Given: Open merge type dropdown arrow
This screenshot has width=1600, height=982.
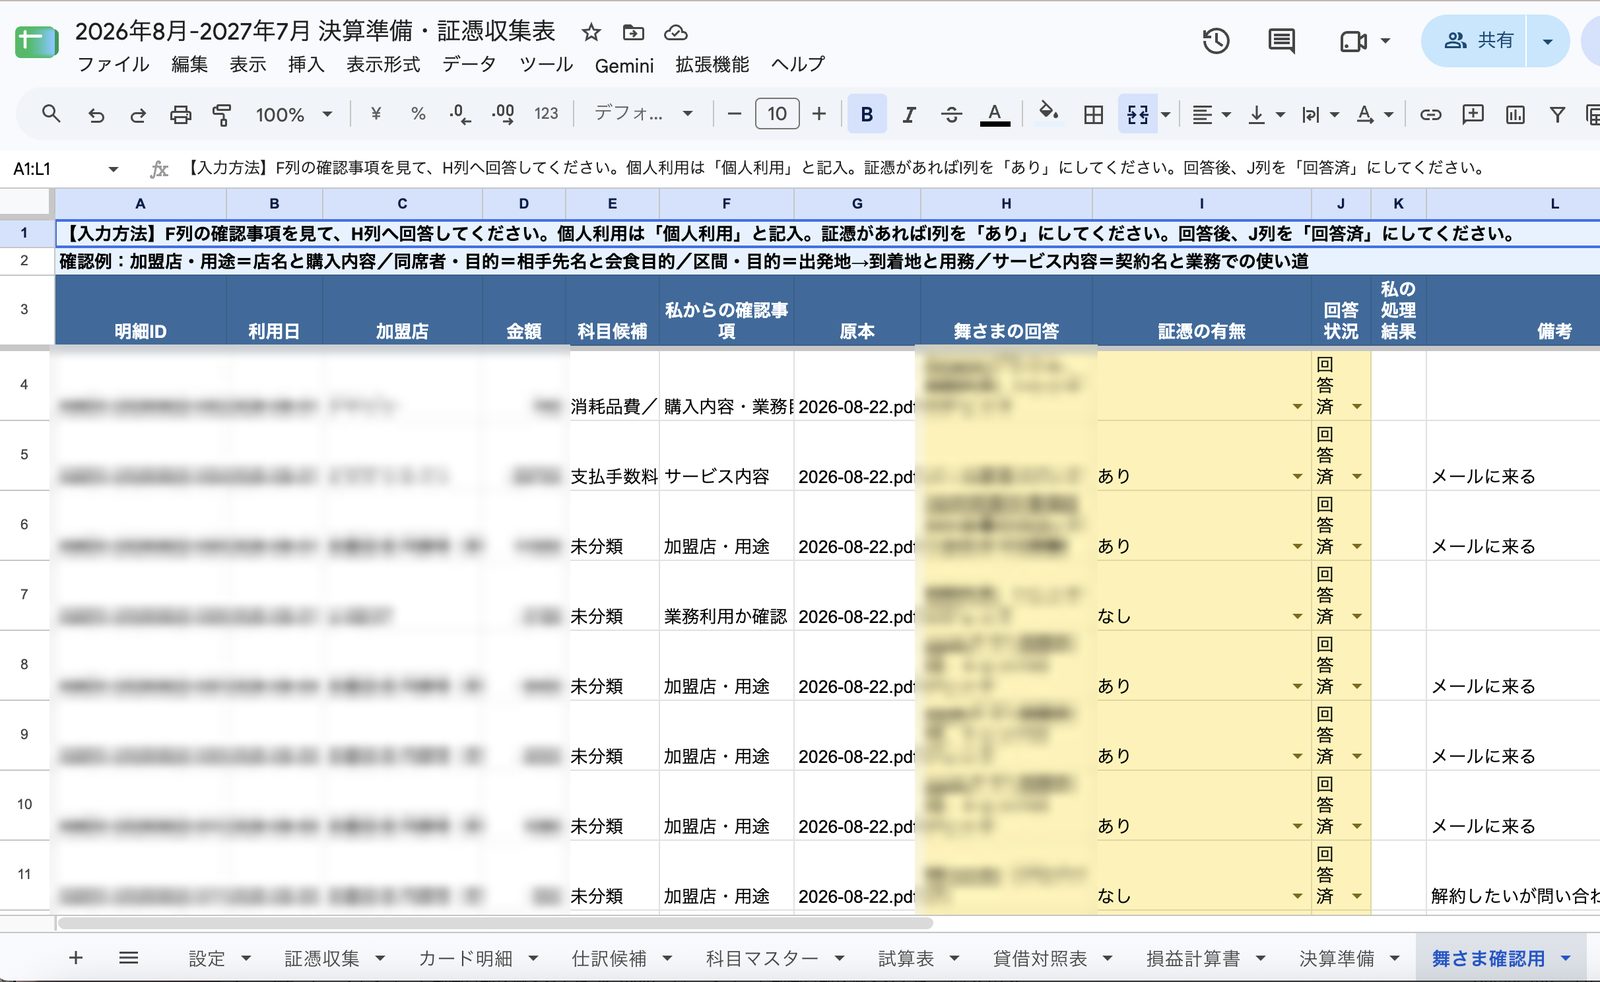Looking at the screenshot, I should pyautogui.click(x=1166, y=114).
